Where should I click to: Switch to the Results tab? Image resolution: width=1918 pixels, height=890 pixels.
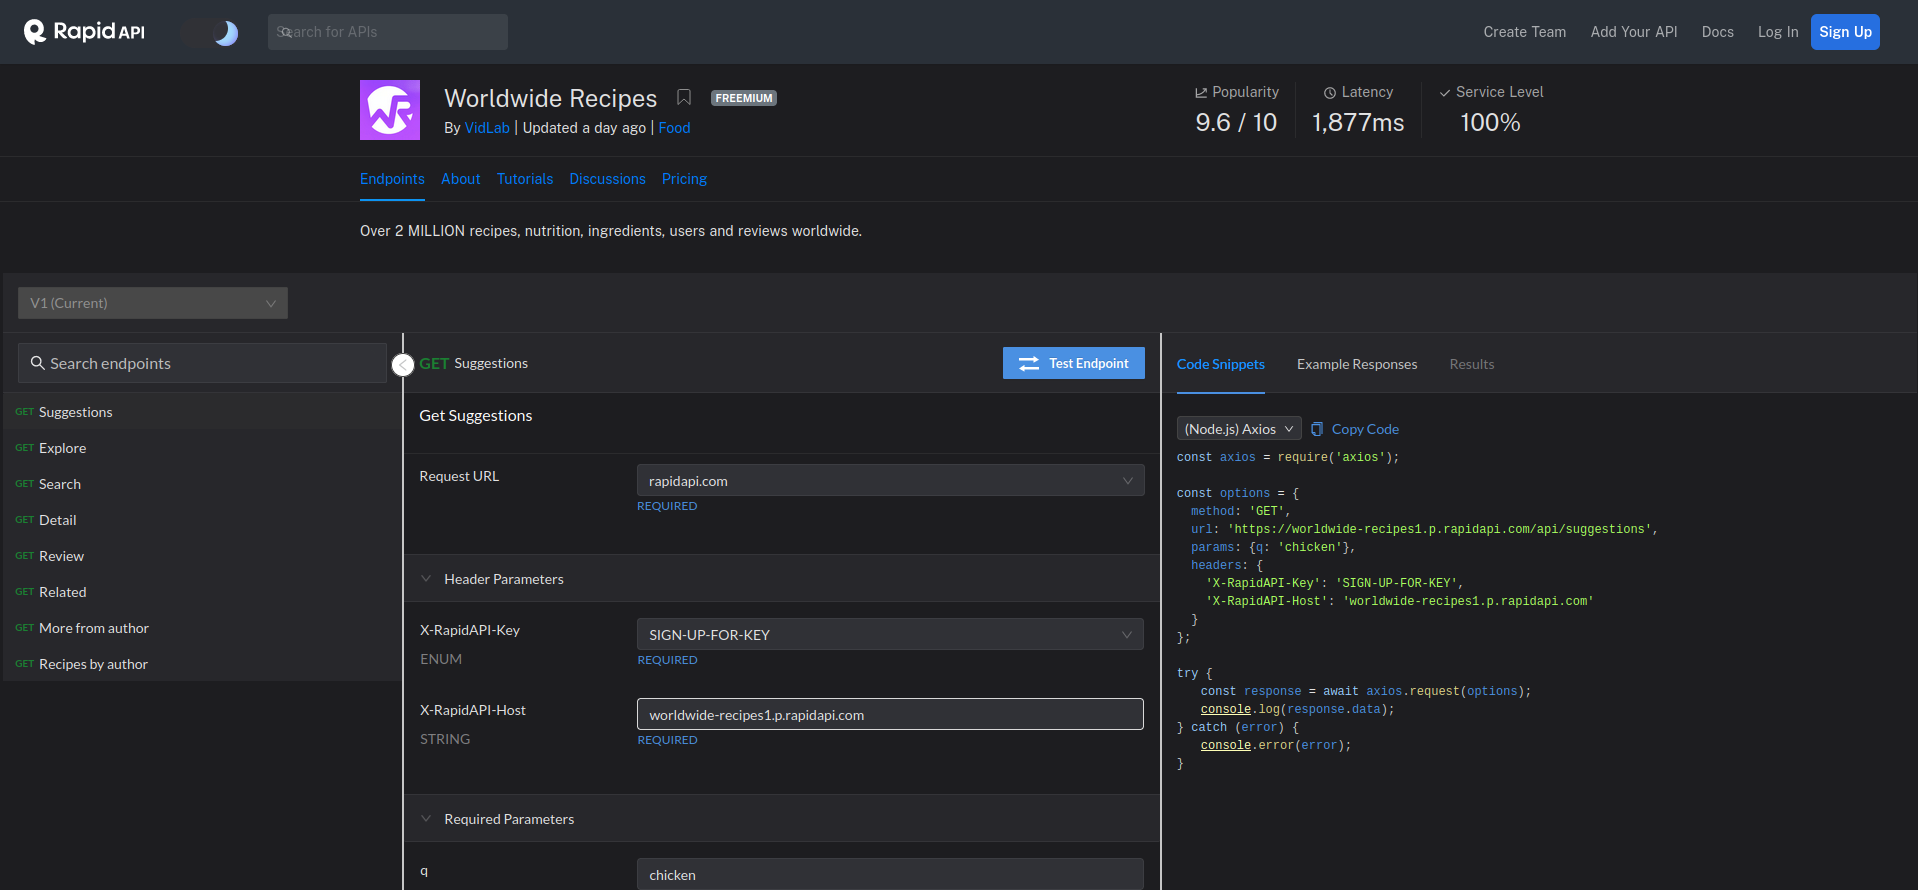(x=1472, y=364)
